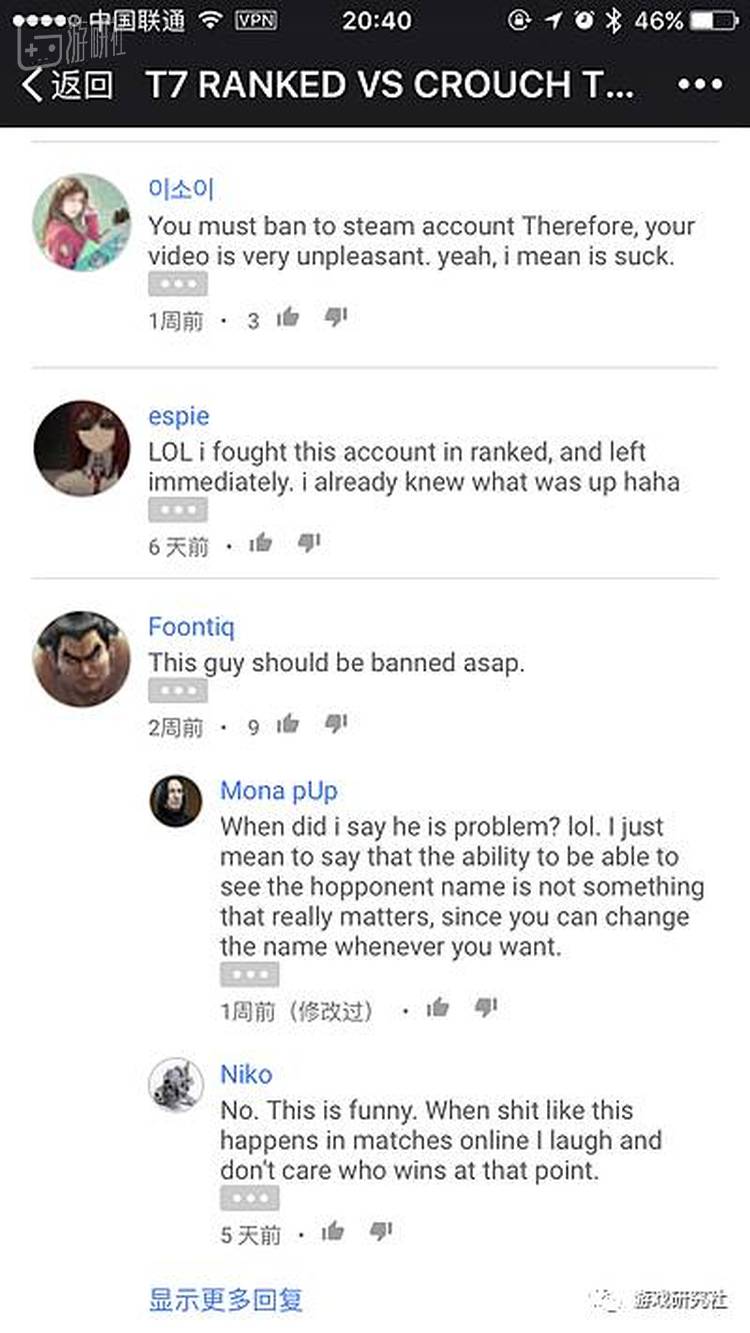Dislike Mona pUp's reply

click(x=486, y=1008)
